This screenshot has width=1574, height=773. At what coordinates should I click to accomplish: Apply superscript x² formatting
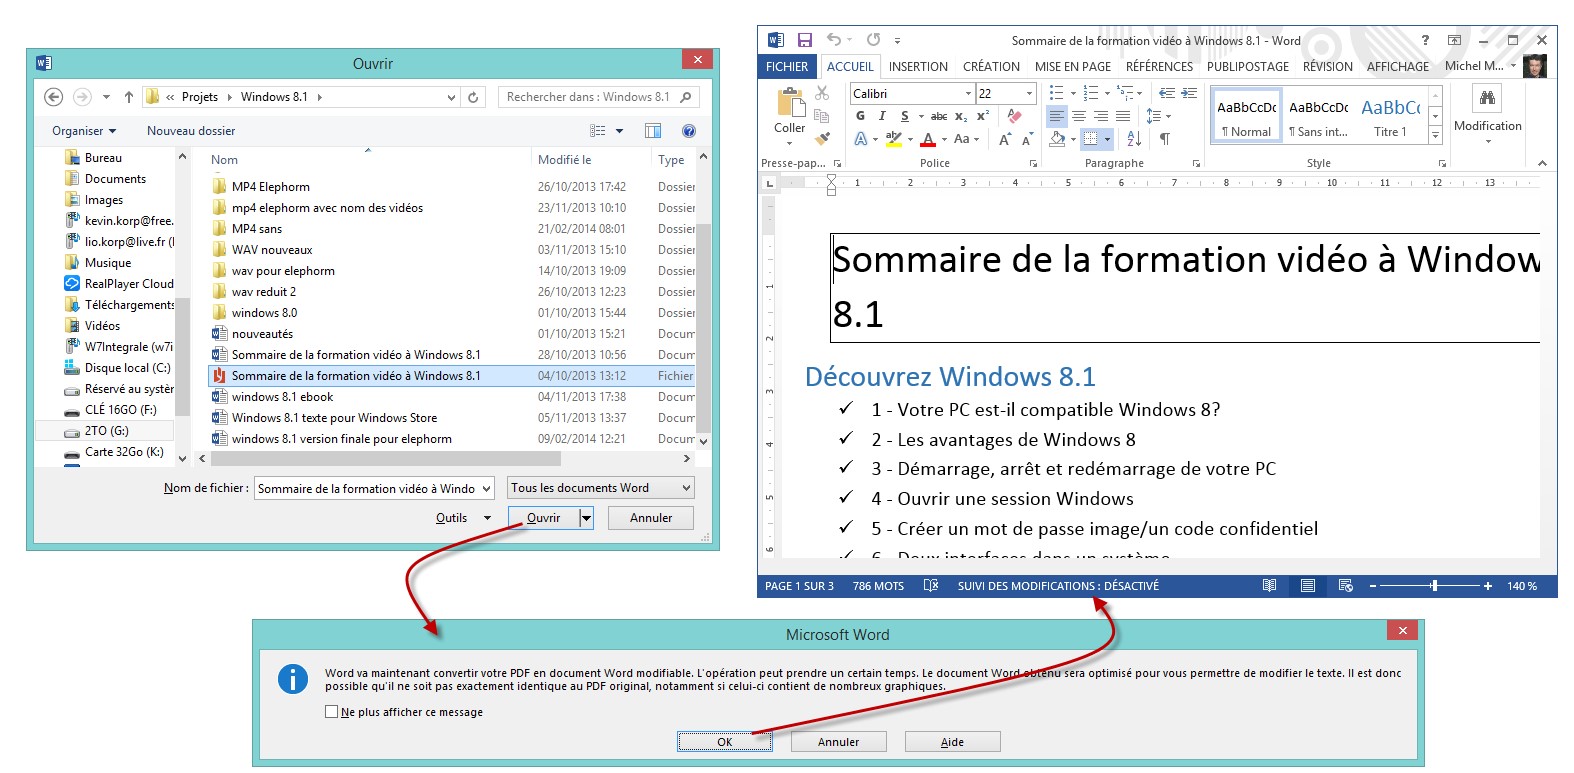pyautogui.click(x=983, y=116)
